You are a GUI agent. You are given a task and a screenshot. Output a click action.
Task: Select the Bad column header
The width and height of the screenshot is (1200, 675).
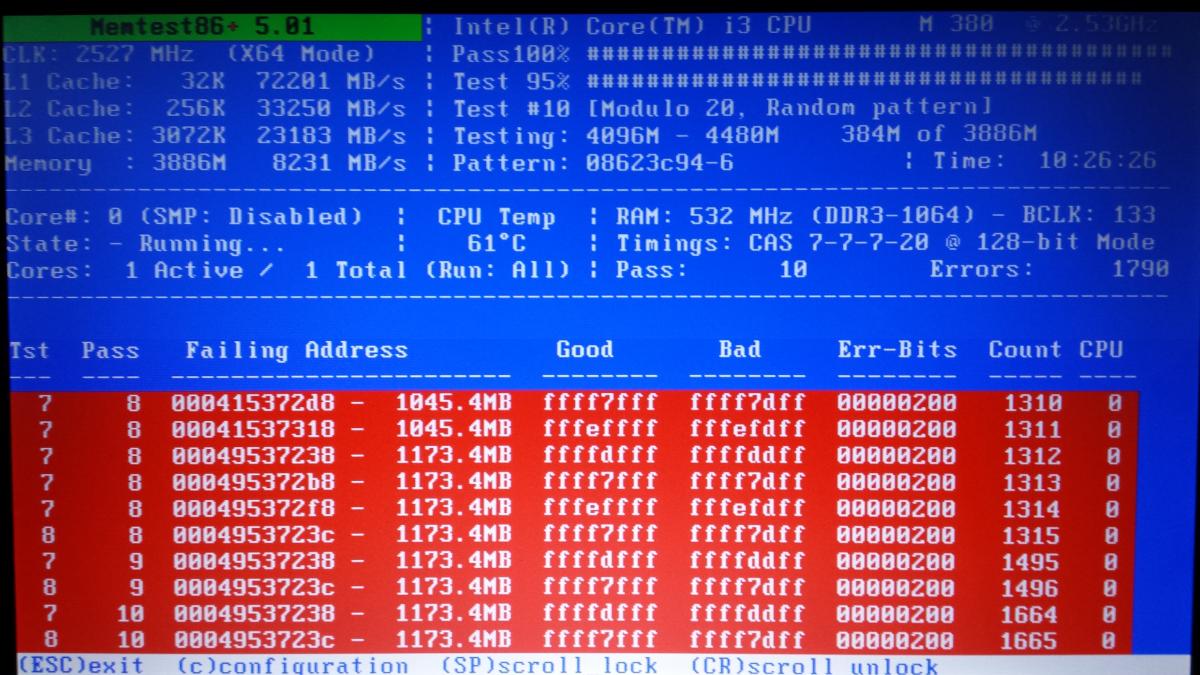tap(739, 349)
